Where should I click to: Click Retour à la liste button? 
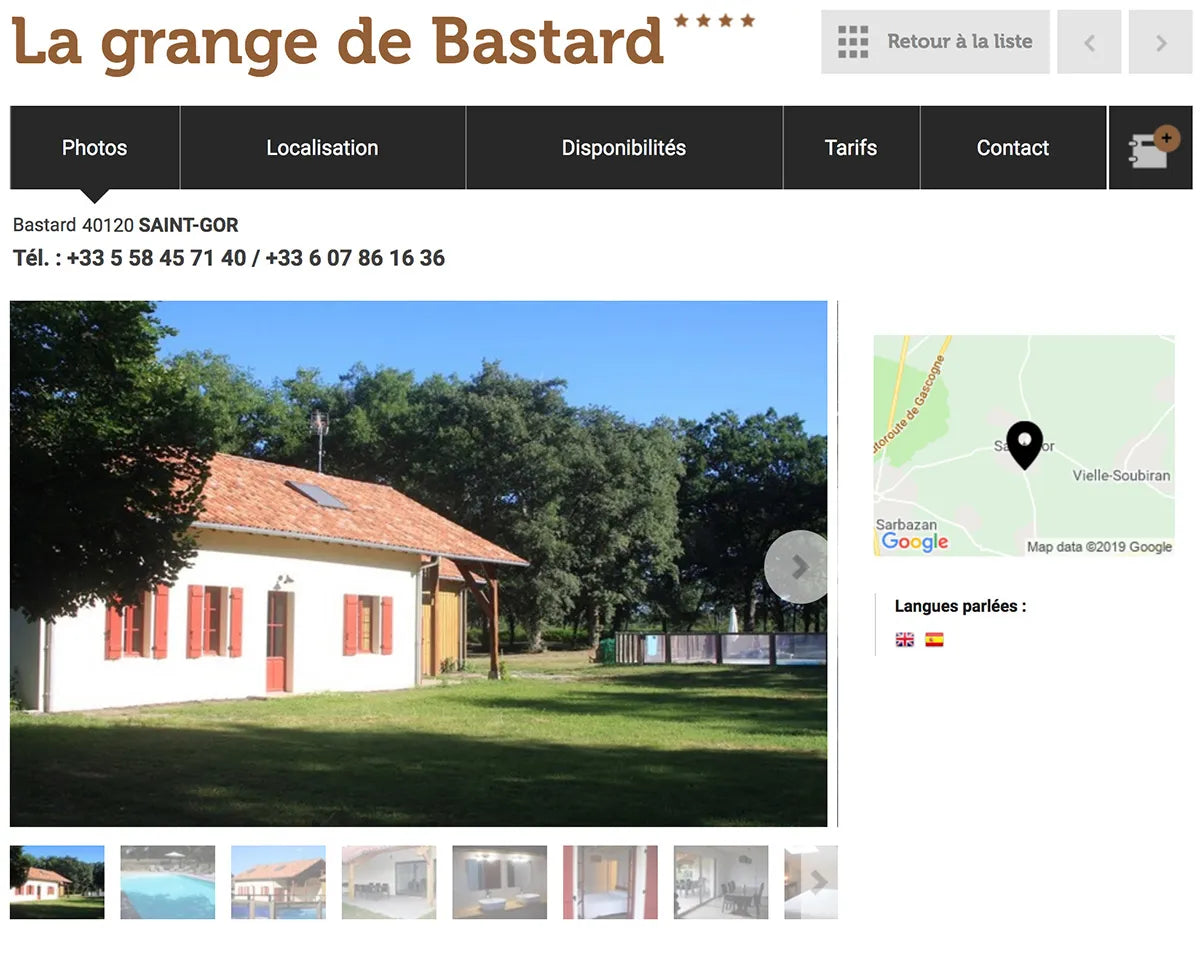pyautogui.click(x=935, y=42)
